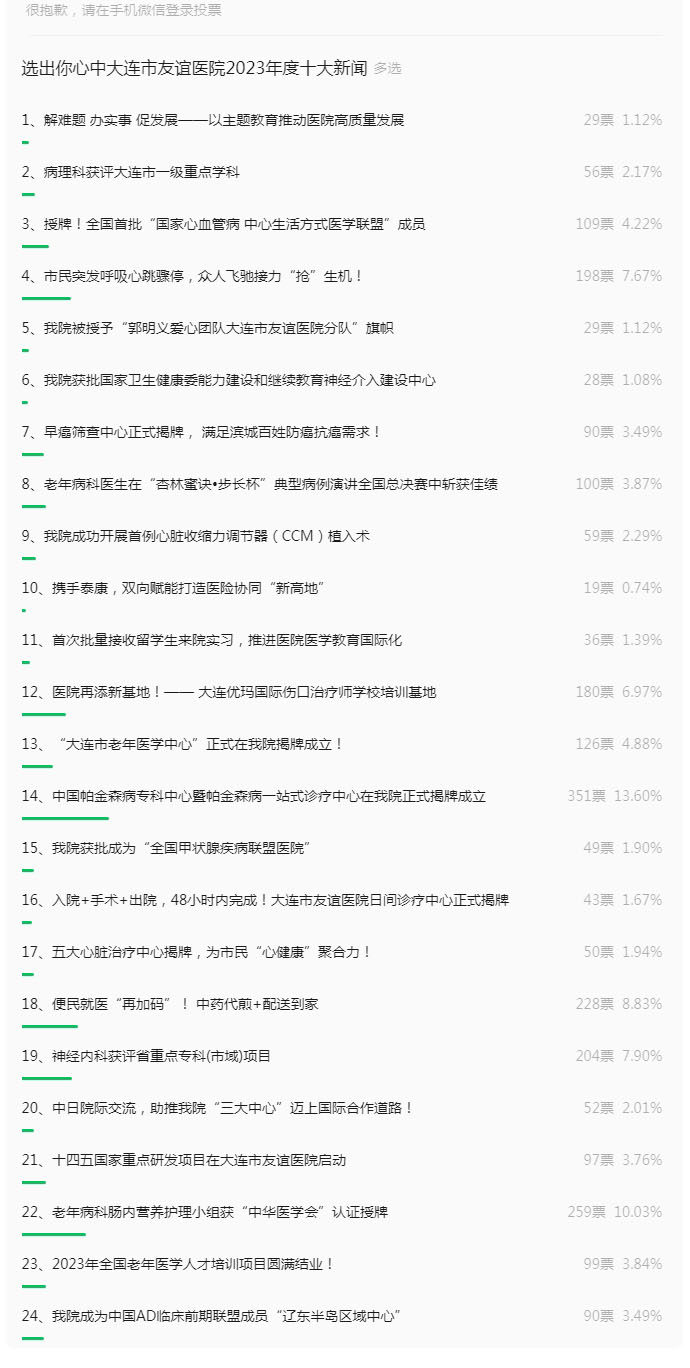Pick option 7 早癌筛查中心正式揭牌

(x=201, y=432)
